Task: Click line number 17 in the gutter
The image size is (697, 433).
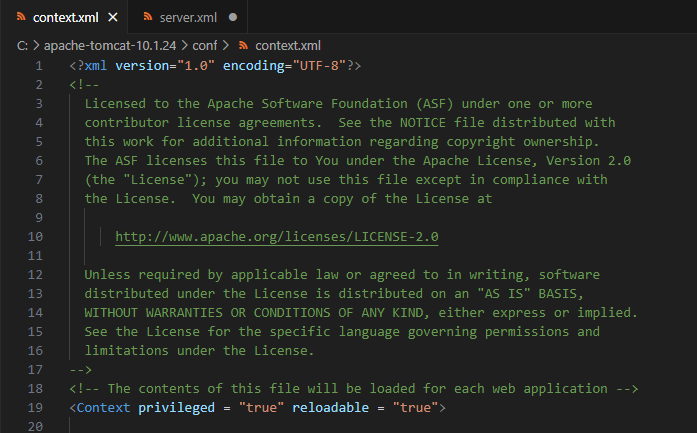Action: point(36,369)
